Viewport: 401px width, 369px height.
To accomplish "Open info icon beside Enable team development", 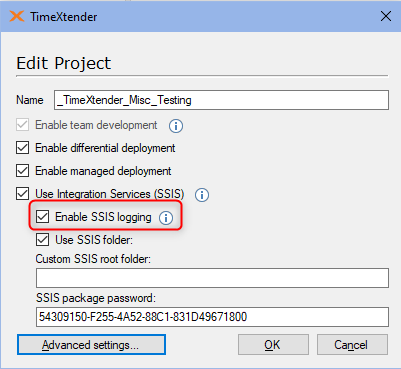I will [176, 126].
